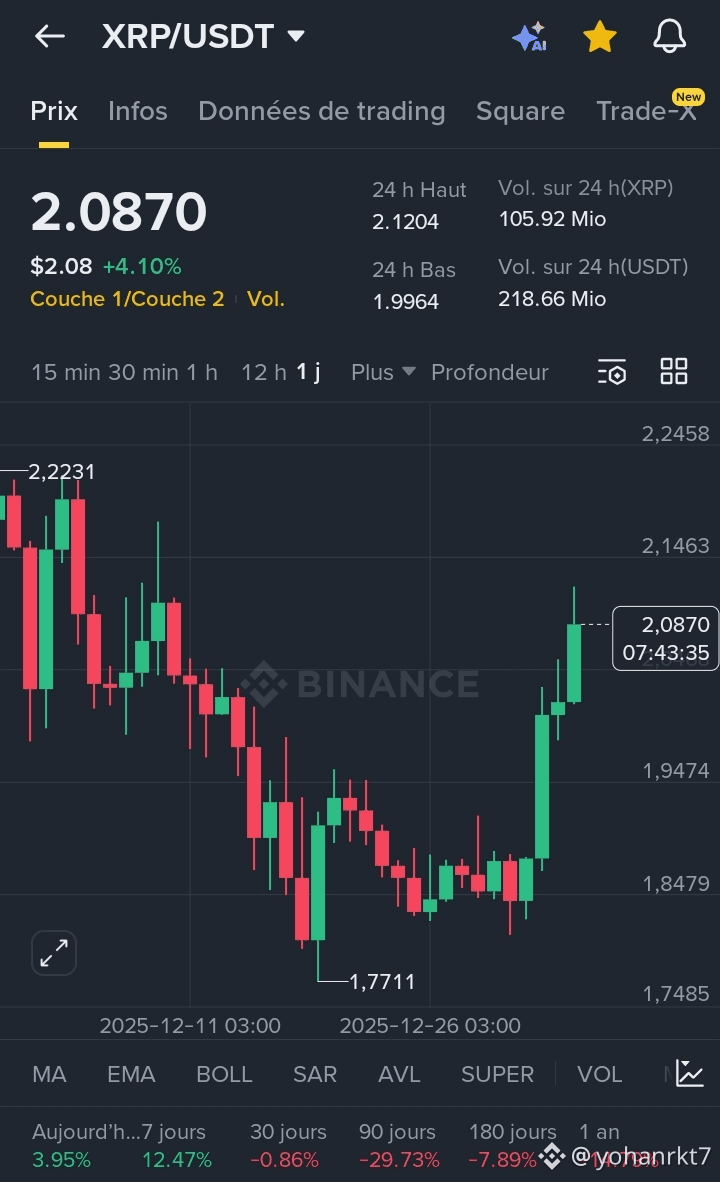Screen dimensions: 720x1182
Task: Switch to the Infos tab
Action: tap(137, 111)
